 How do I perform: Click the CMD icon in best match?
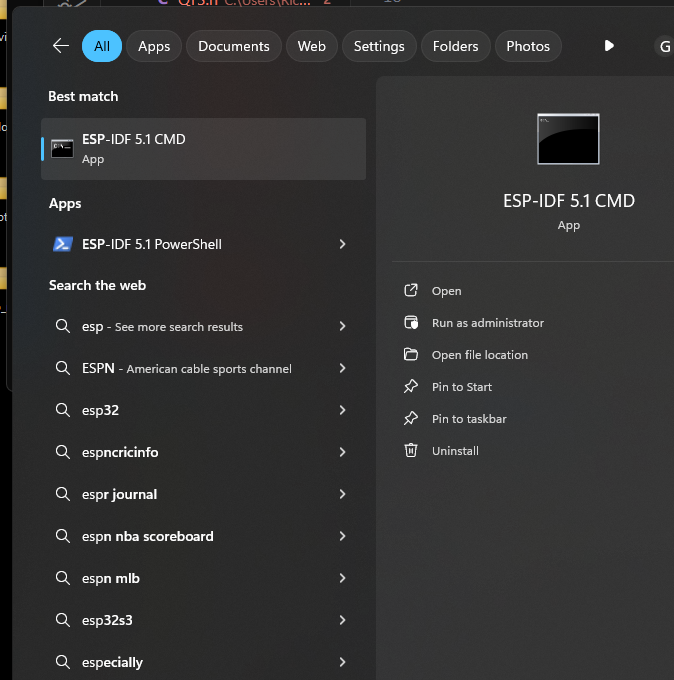(x=62, y=148)
